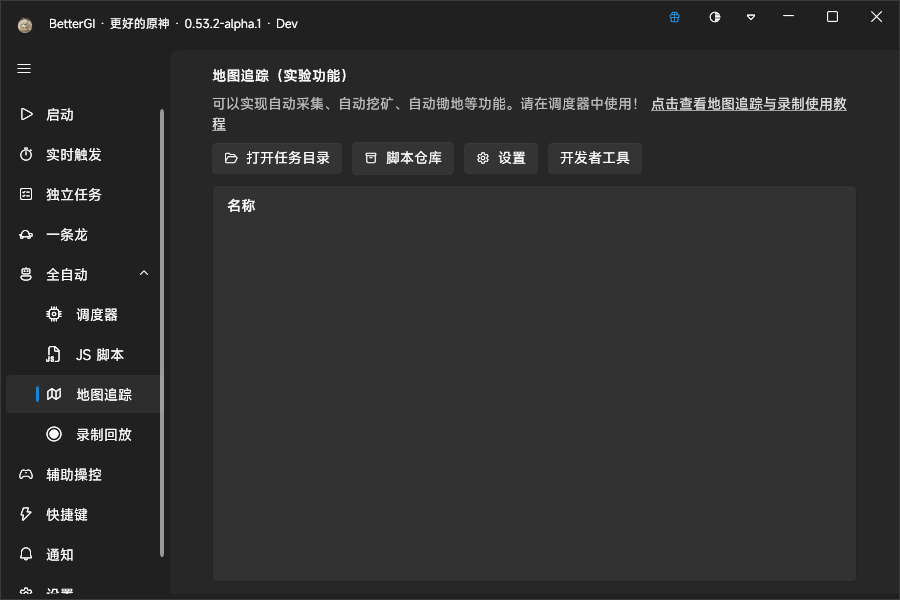Click the gamepad icon beside 辅助操控
The height and width of the screenshot is (600, 900).
pos(26,474)
